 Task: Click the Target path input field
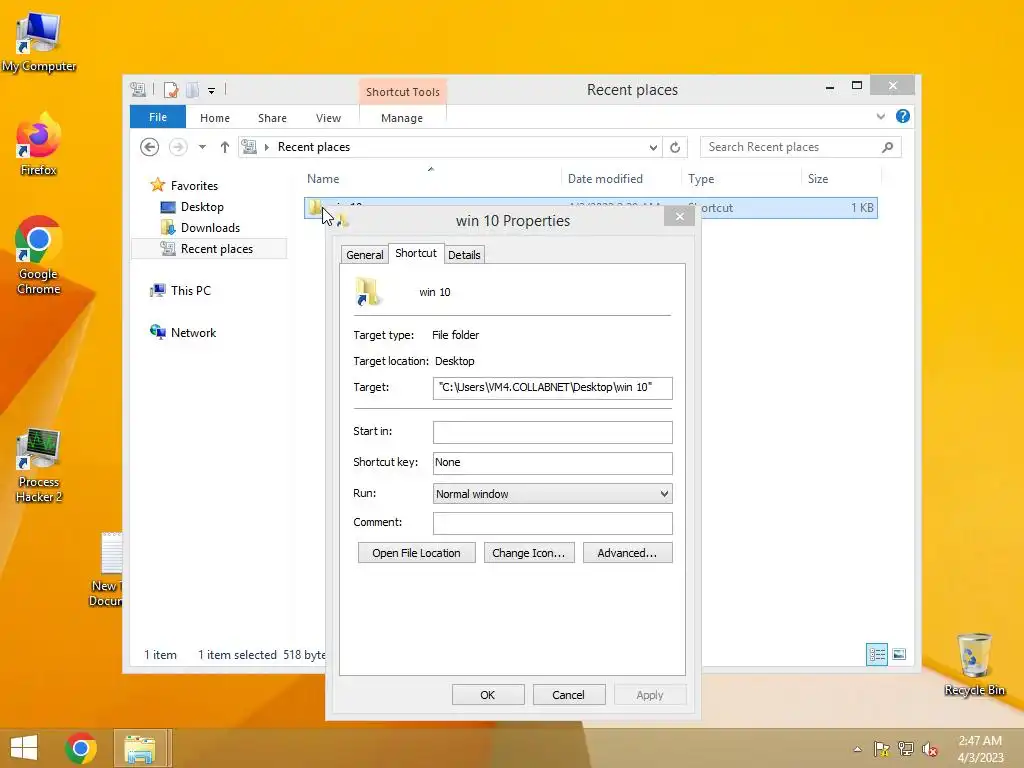click(x=552, y=387)
